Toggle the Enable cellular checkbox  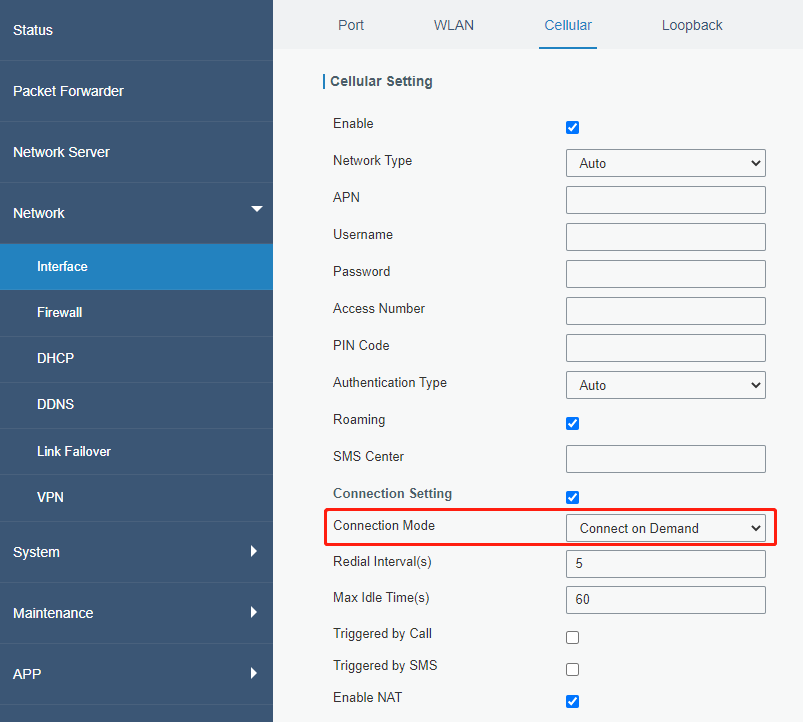coord(572,127)
